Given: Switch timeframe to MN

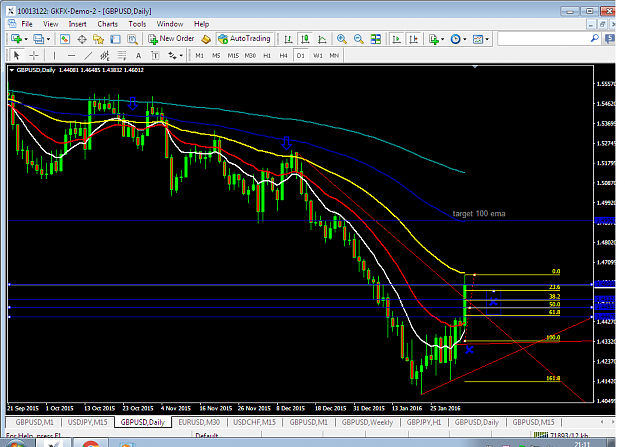Looking at the screenshot, I should (334, 55).
